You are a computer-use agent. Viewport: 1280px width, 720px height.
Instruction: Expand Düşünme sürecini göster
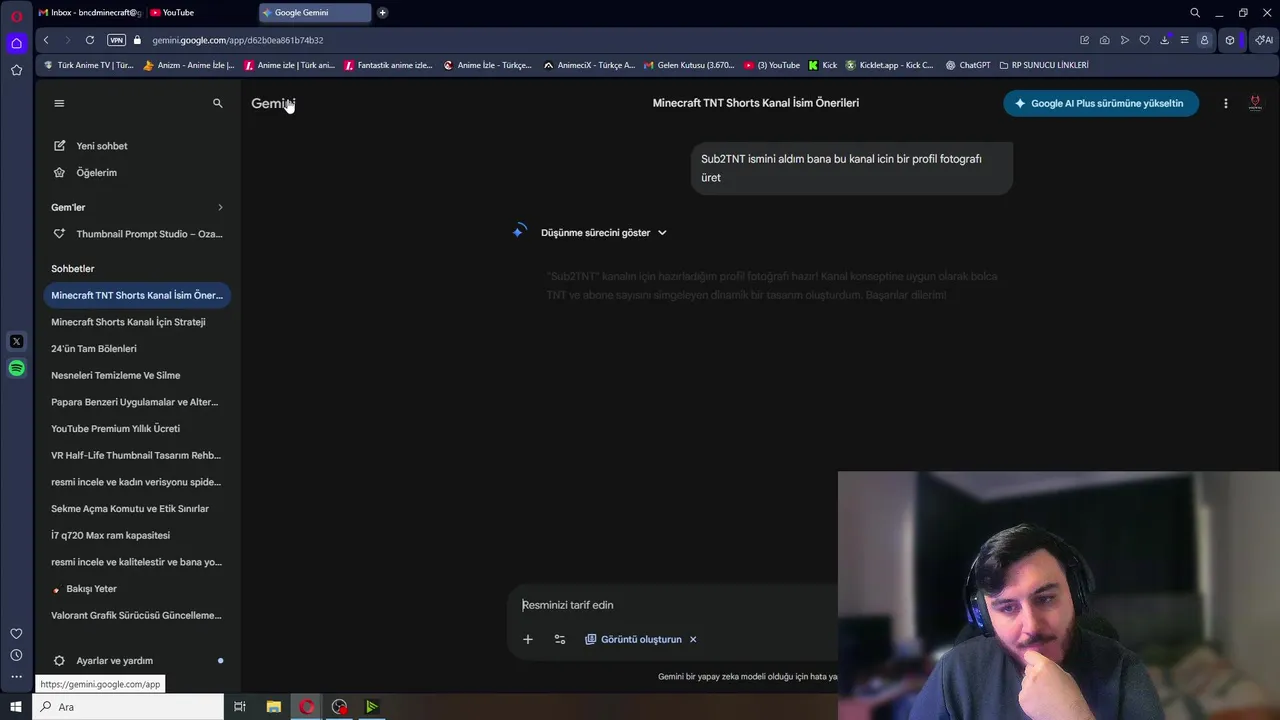[x=604, y=233]
